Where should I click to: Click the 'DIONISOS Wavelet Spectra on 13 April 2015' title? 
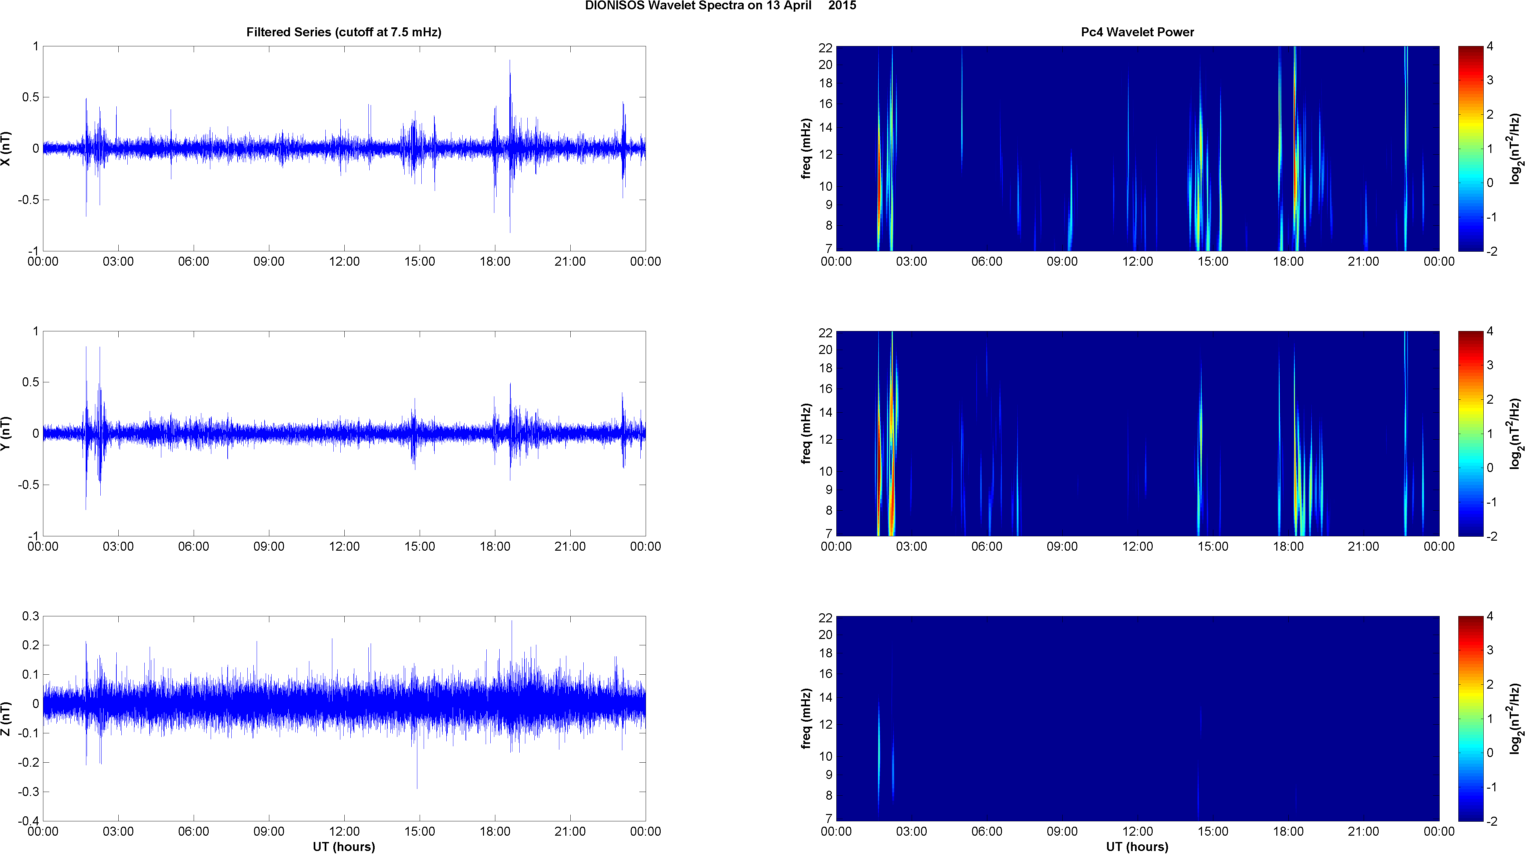pos(720,6)
